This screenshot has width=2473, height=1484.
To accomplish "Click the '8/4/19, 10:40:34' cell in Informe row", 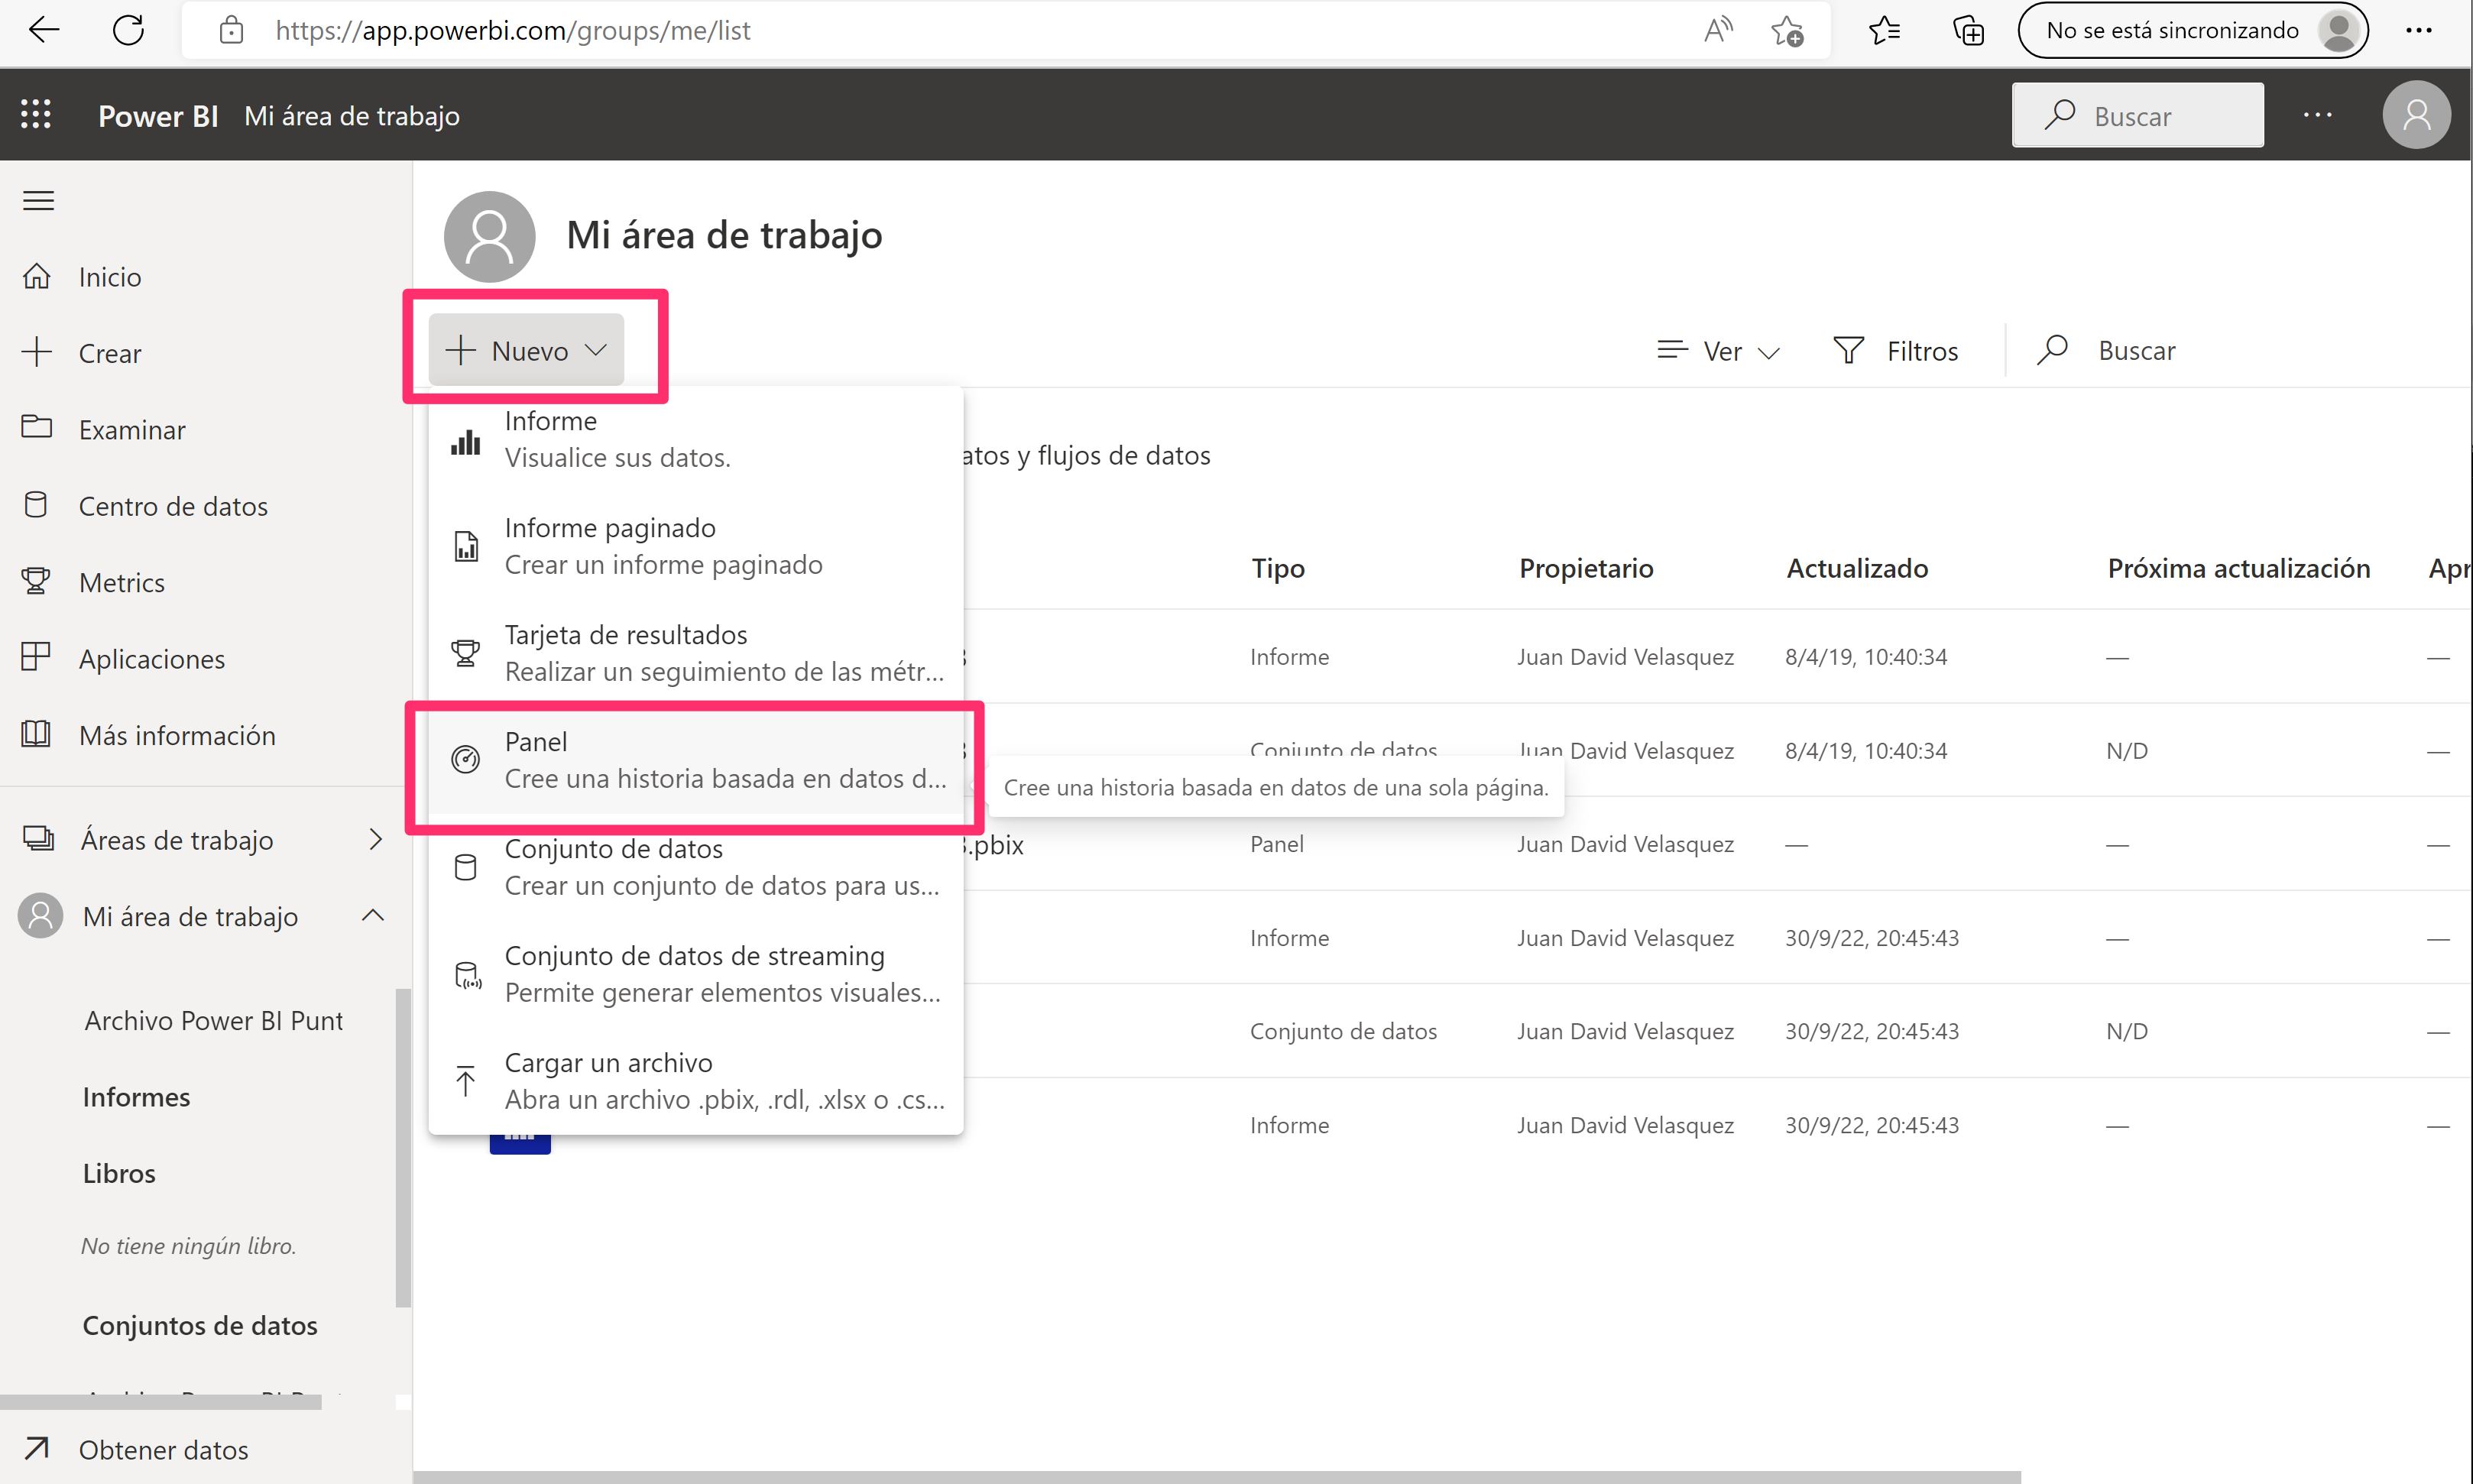I will pos(1866,656).
